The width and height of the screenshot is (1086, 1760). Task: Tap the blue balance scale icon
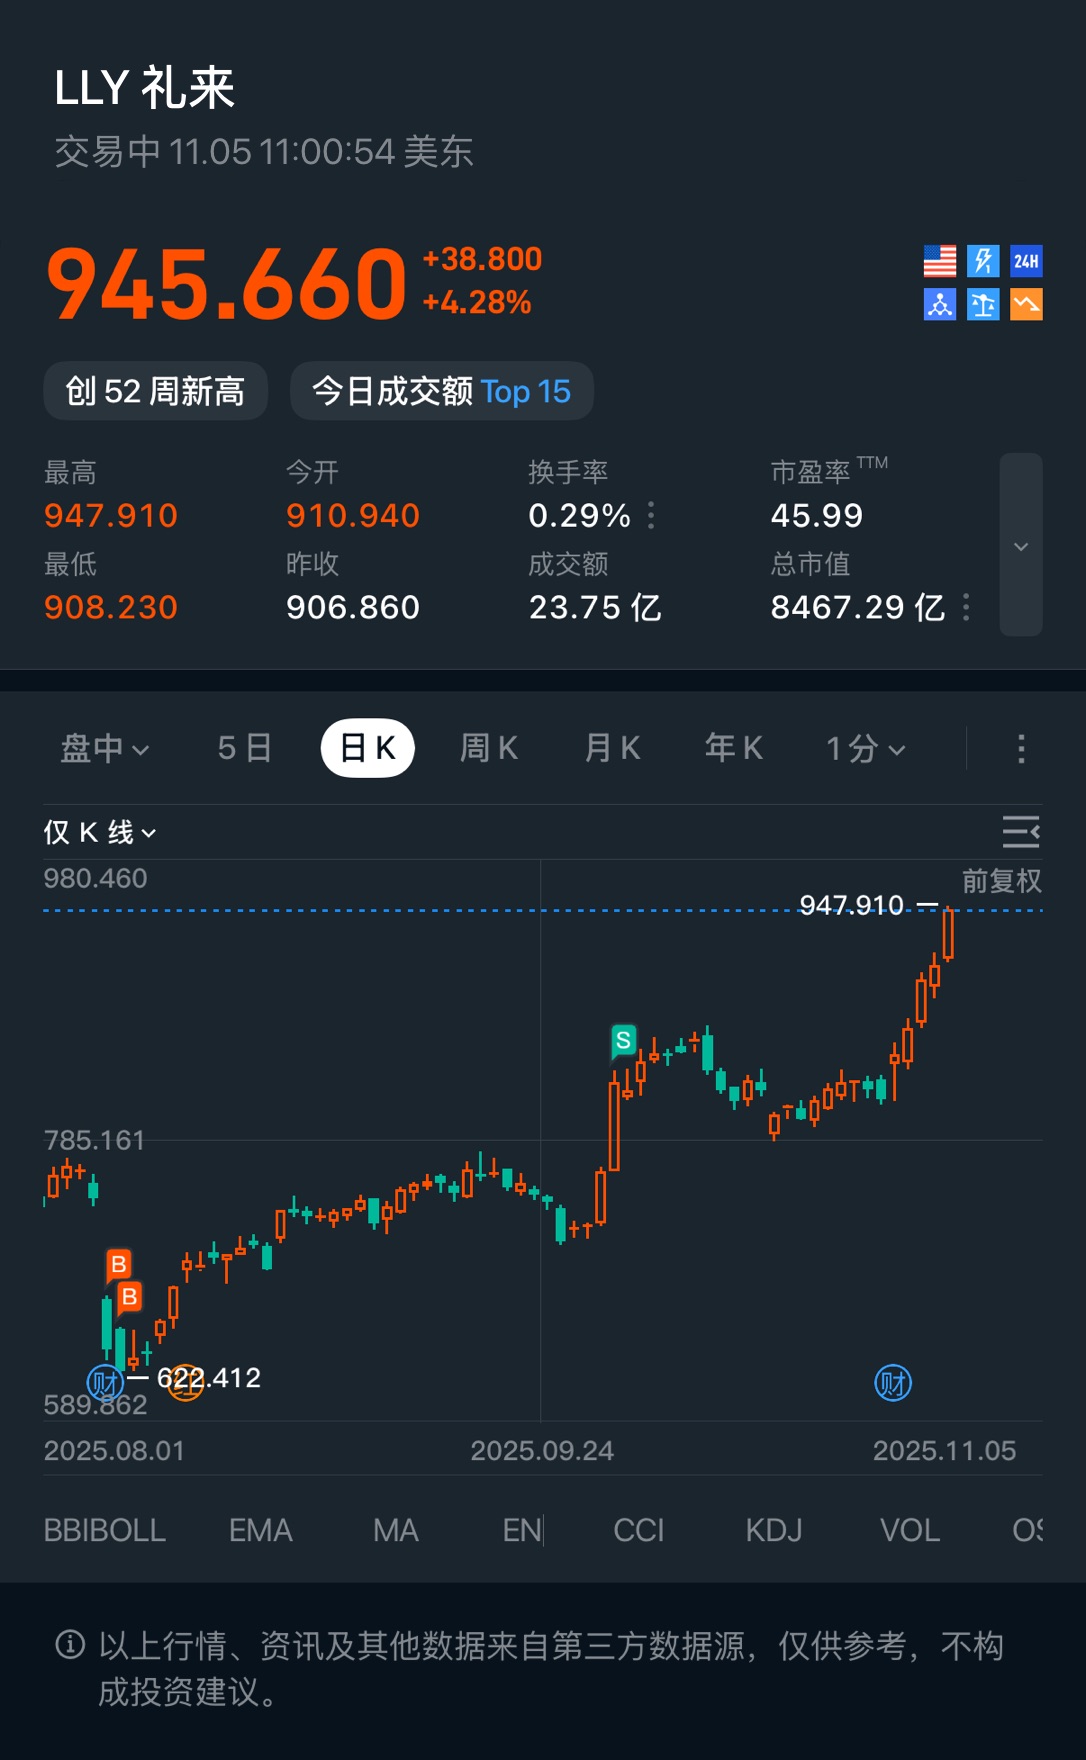click(983, 304)
